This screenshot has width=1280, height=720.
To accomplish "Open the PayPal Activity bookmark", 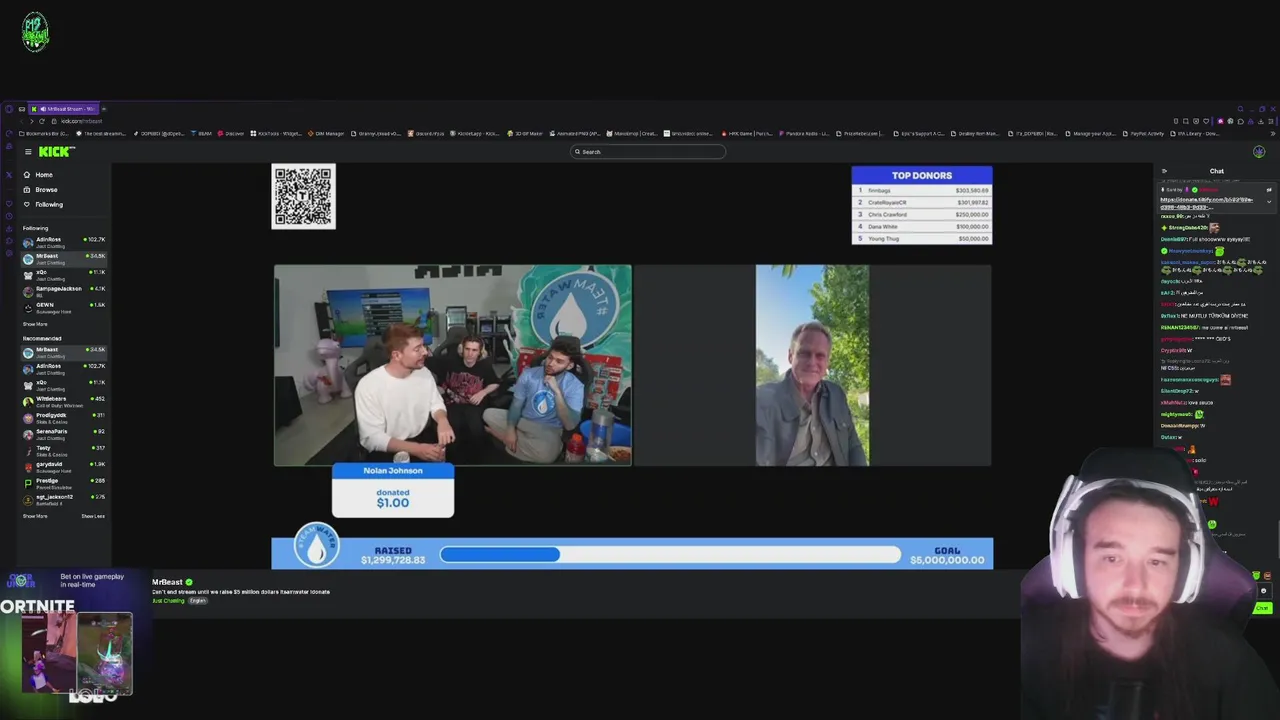I will [x=1144, y=133].
